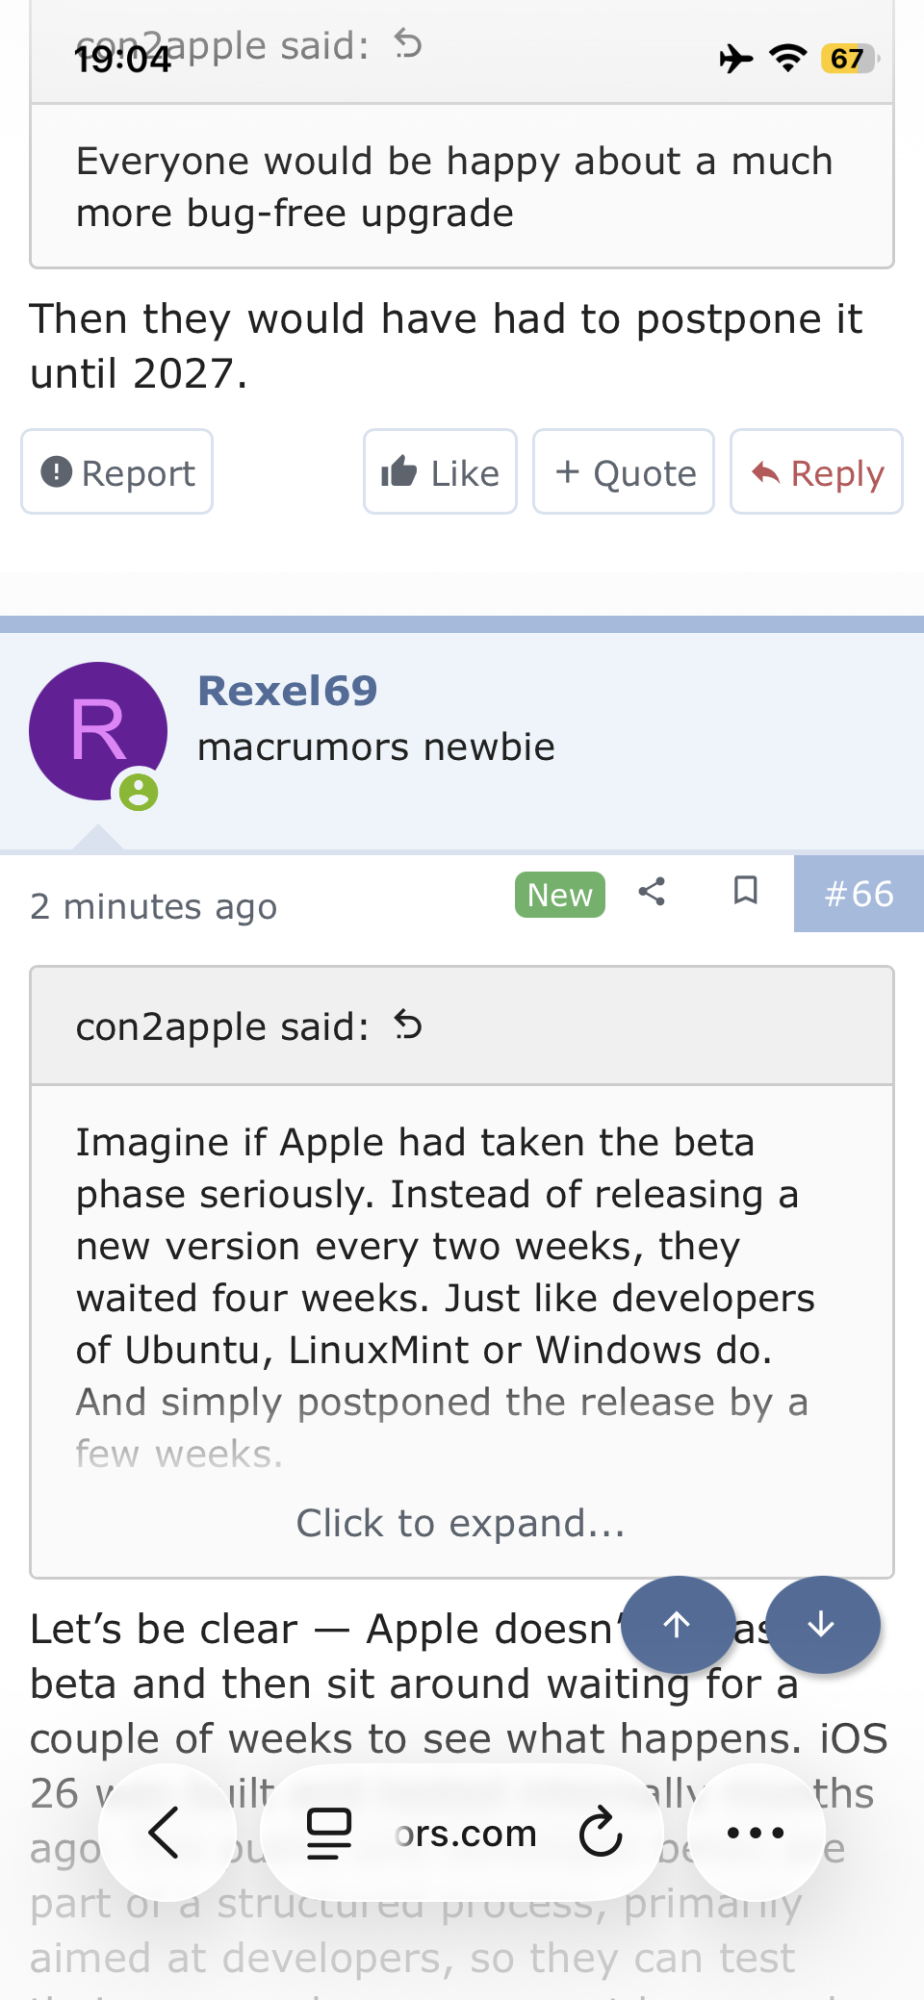The width and height of the screenshot is (924, 2000).
Task: Tap the scroll-down arrow floating button
Action: click(822, 1625)
